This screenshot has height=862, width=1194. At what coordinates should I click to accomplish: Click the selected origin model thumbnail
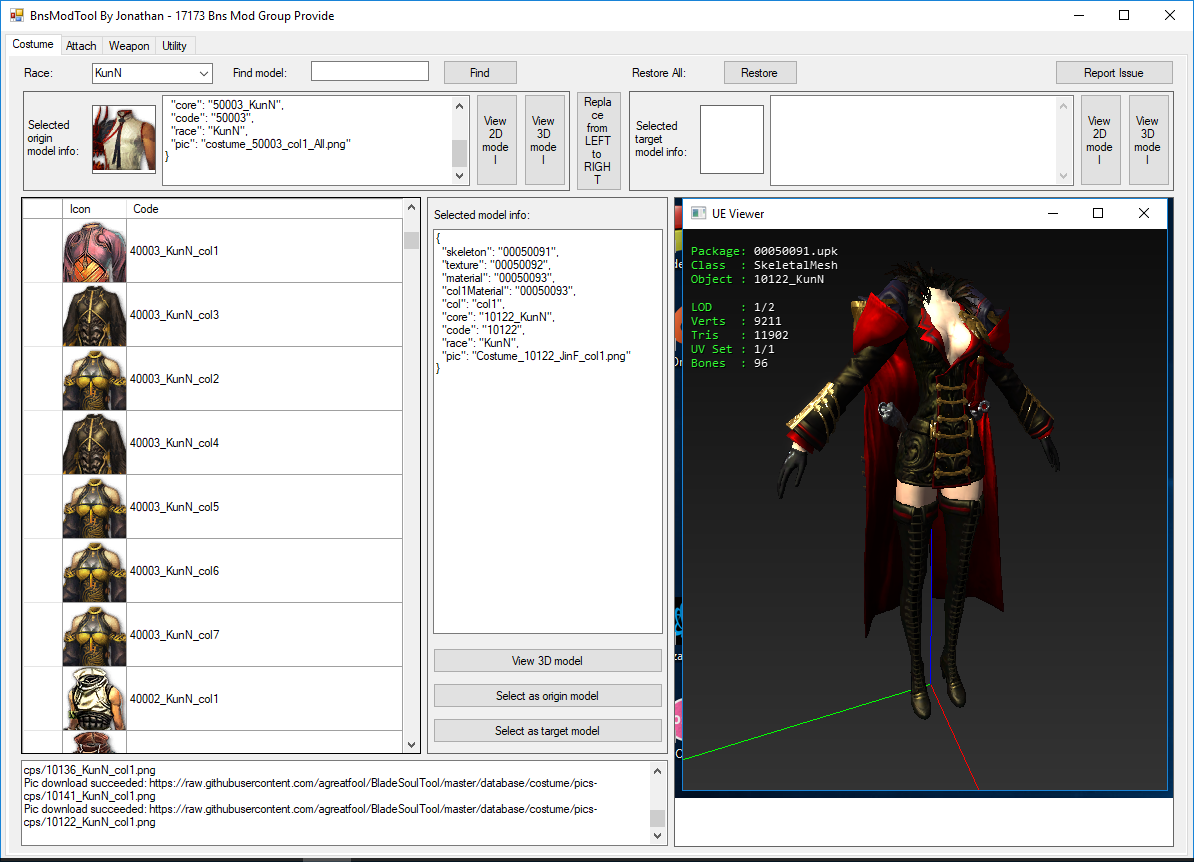[x=124, y=139]
